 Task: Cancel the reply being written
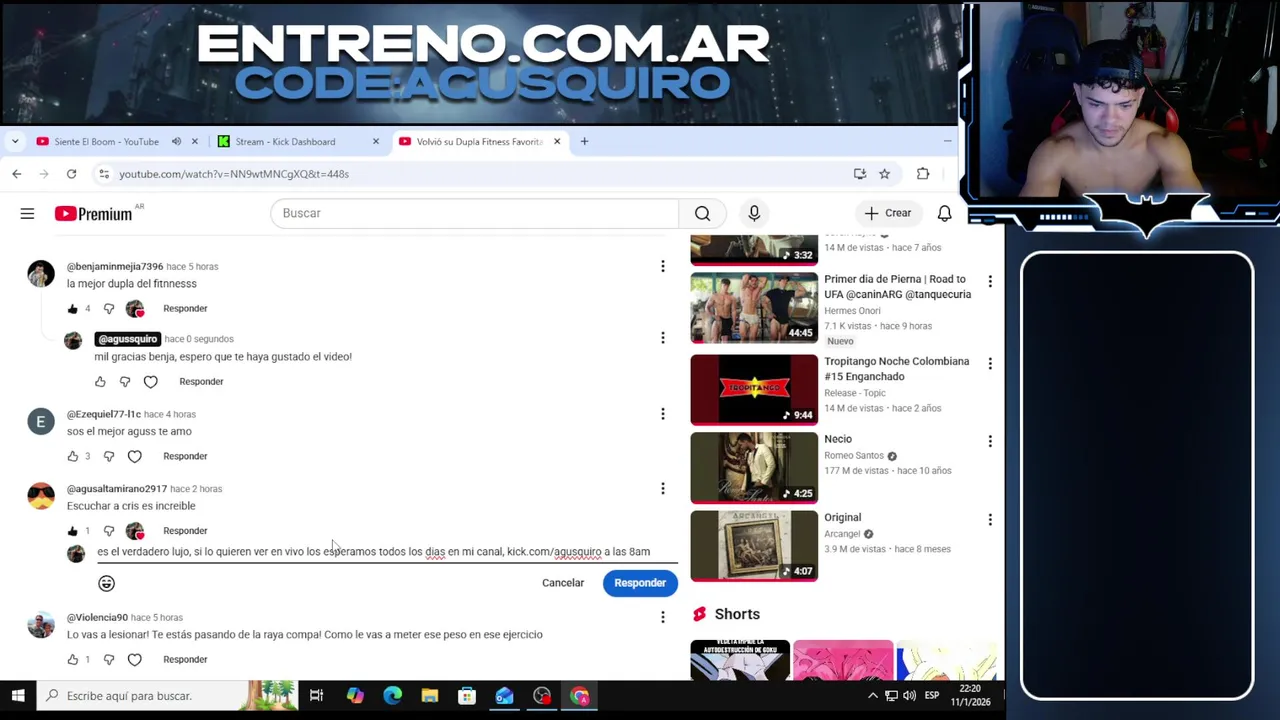[563, 583]
